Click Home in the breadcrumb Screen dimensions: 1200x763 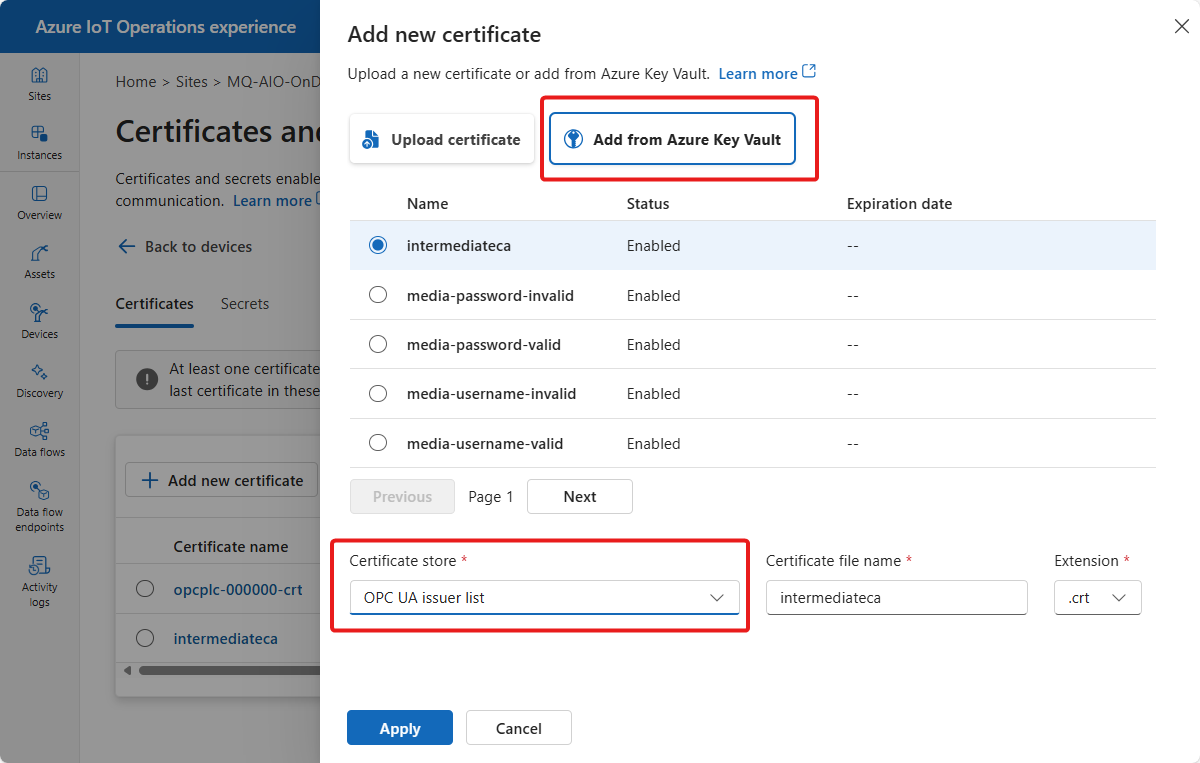136,82
